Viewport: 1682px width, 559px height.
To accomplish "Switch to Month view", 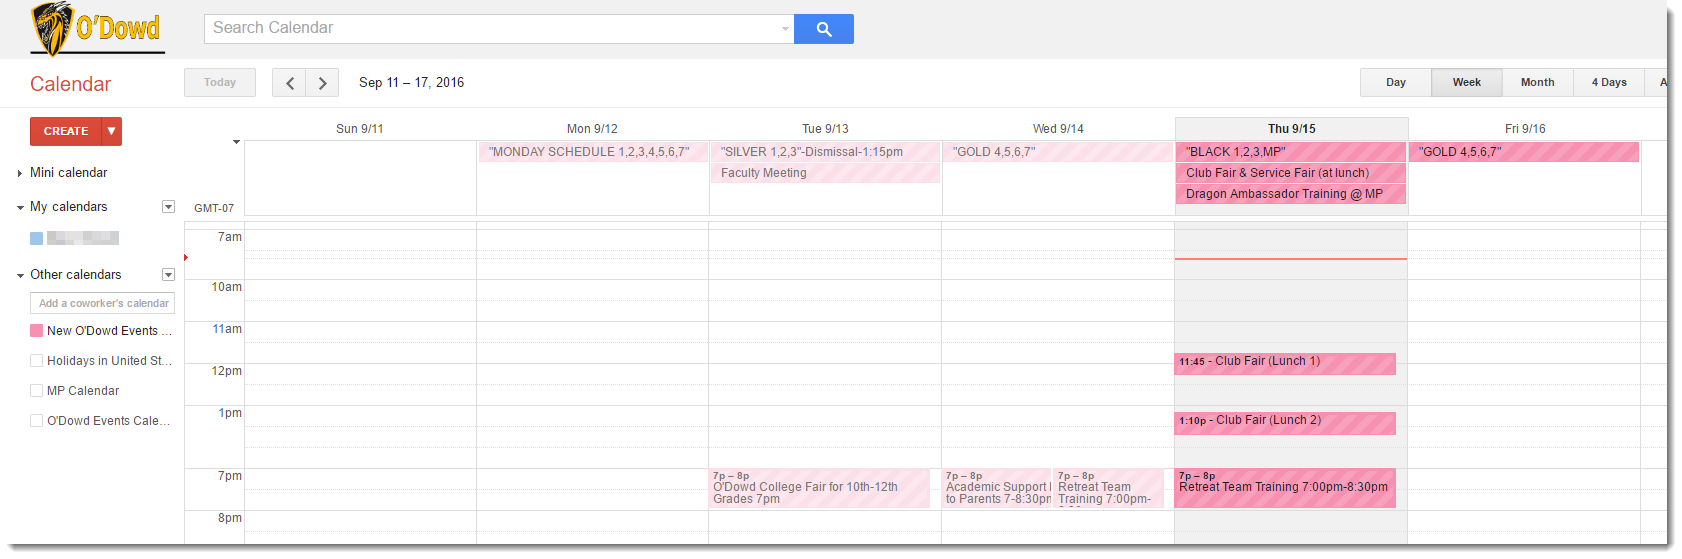I will (x=1537, y=83).
